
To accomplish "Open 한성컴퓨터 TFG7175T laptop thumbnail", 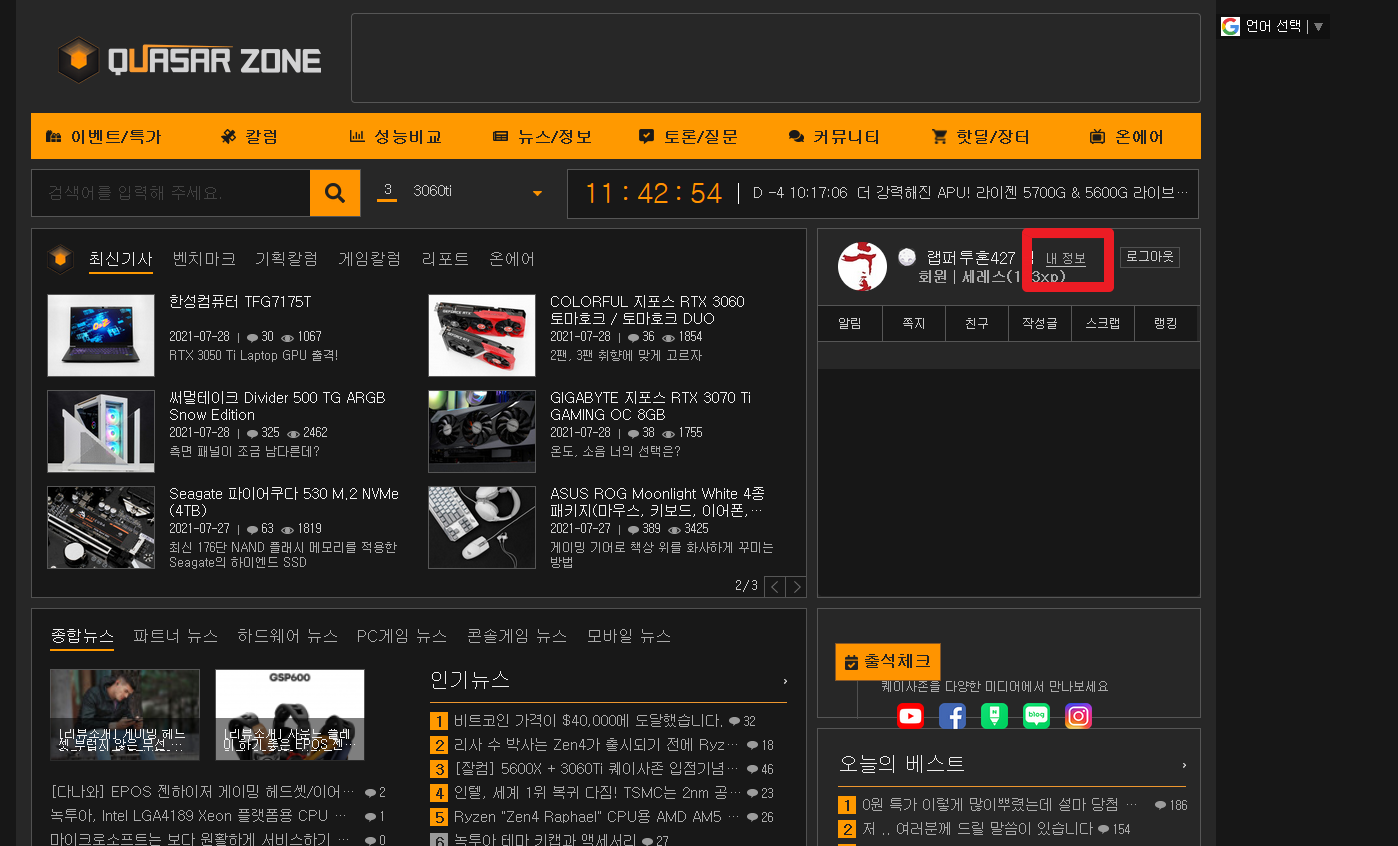I will 101,335.
